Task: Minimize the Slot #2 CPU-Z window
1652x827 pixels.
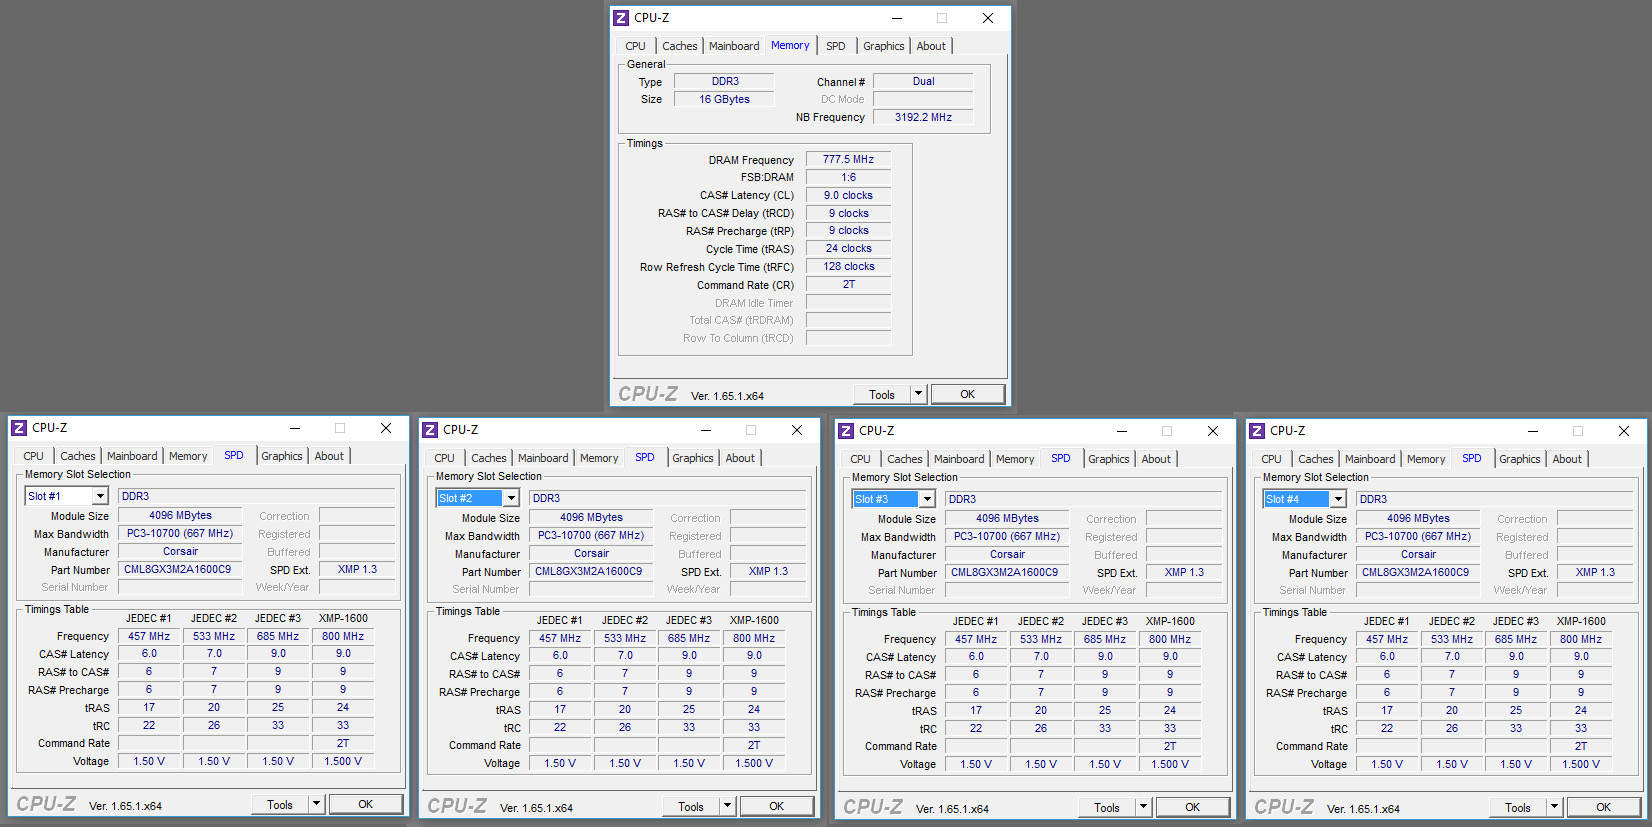Action: [x=706, y=430]
